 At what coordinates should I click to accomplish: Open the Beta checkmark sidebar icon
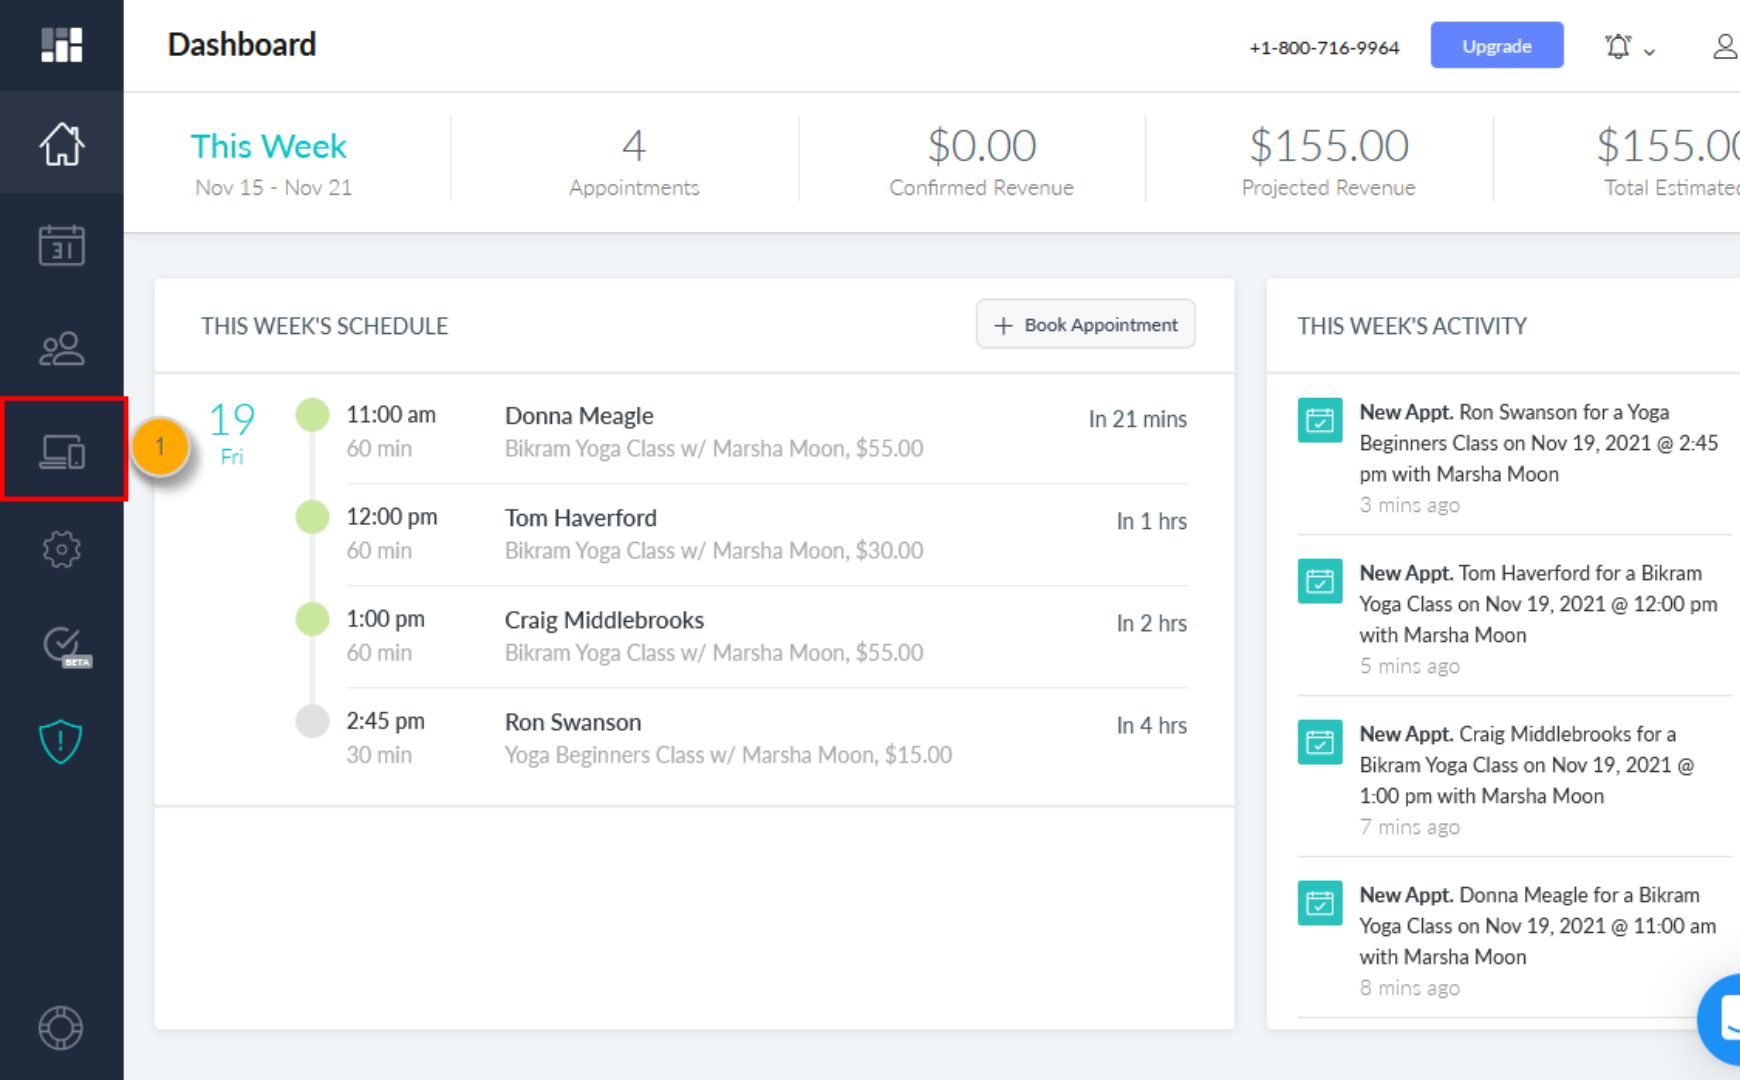[63, 645]
